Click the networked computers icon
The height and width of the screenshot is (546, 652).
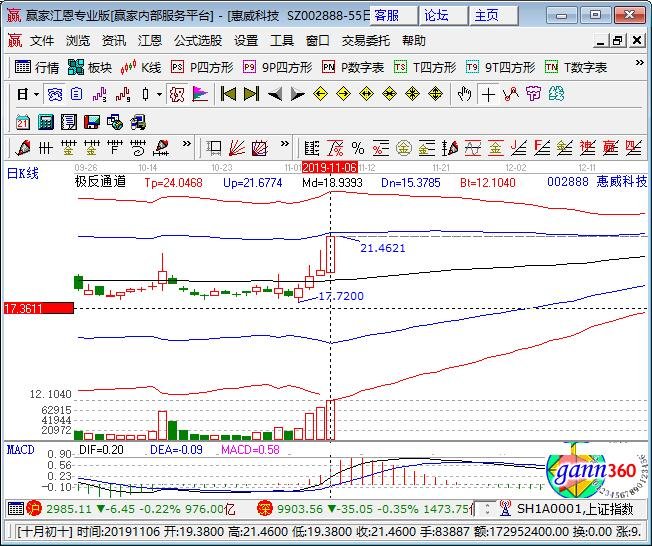tap(138, 122)
